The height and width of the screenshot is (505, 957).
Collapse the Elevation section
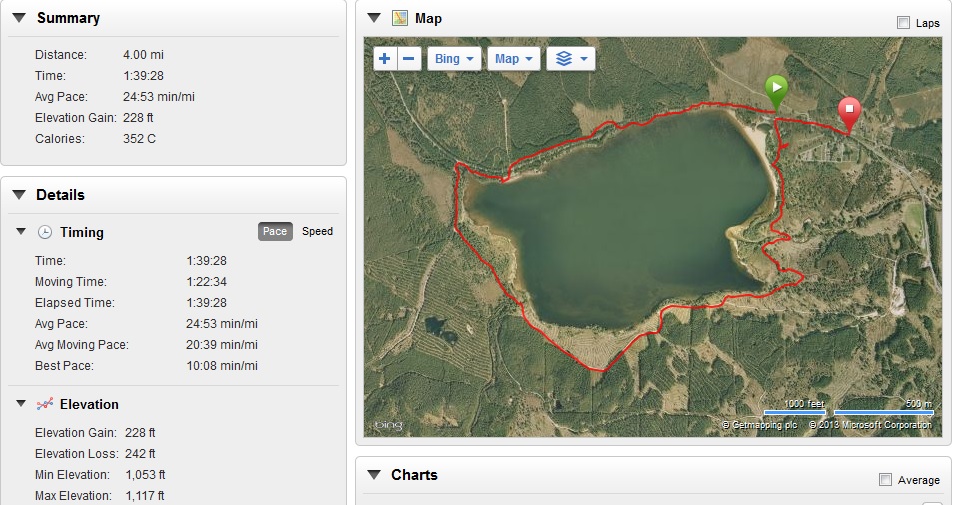click(x=21, y=404)
